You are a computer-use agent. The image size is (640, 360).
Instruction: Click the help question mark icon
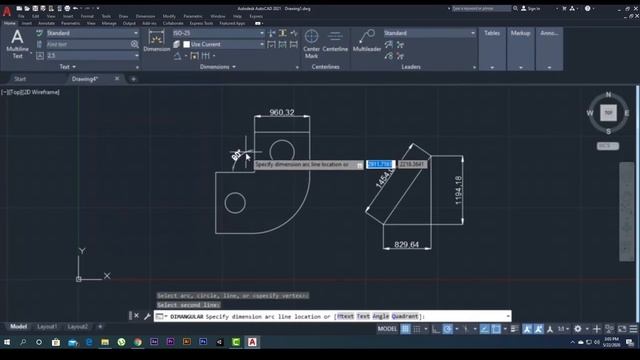coord(587,8)
